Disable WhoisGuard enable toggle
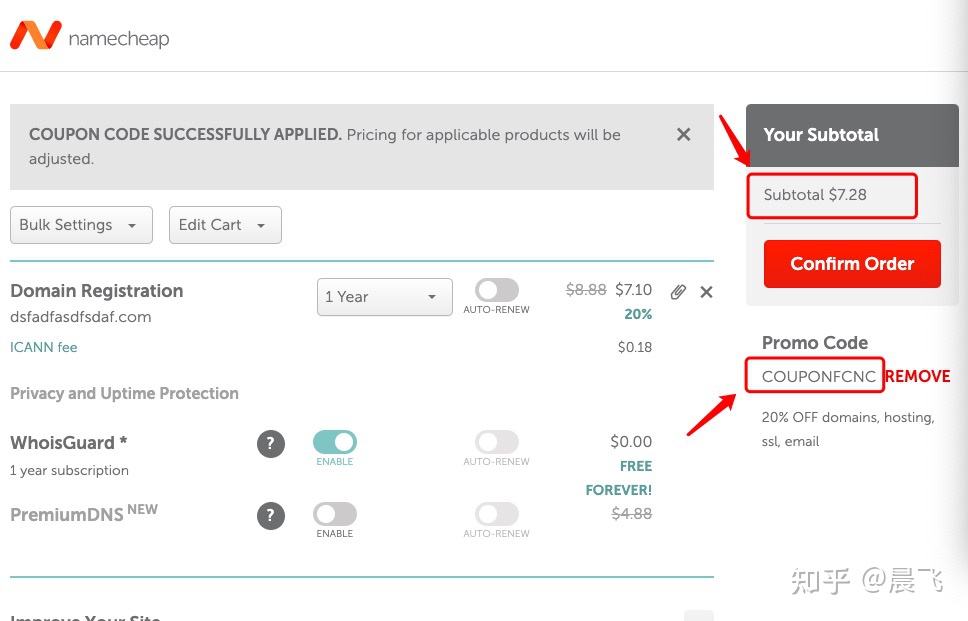The height and width of the screenshot is (621, 968). click(335, 442)
